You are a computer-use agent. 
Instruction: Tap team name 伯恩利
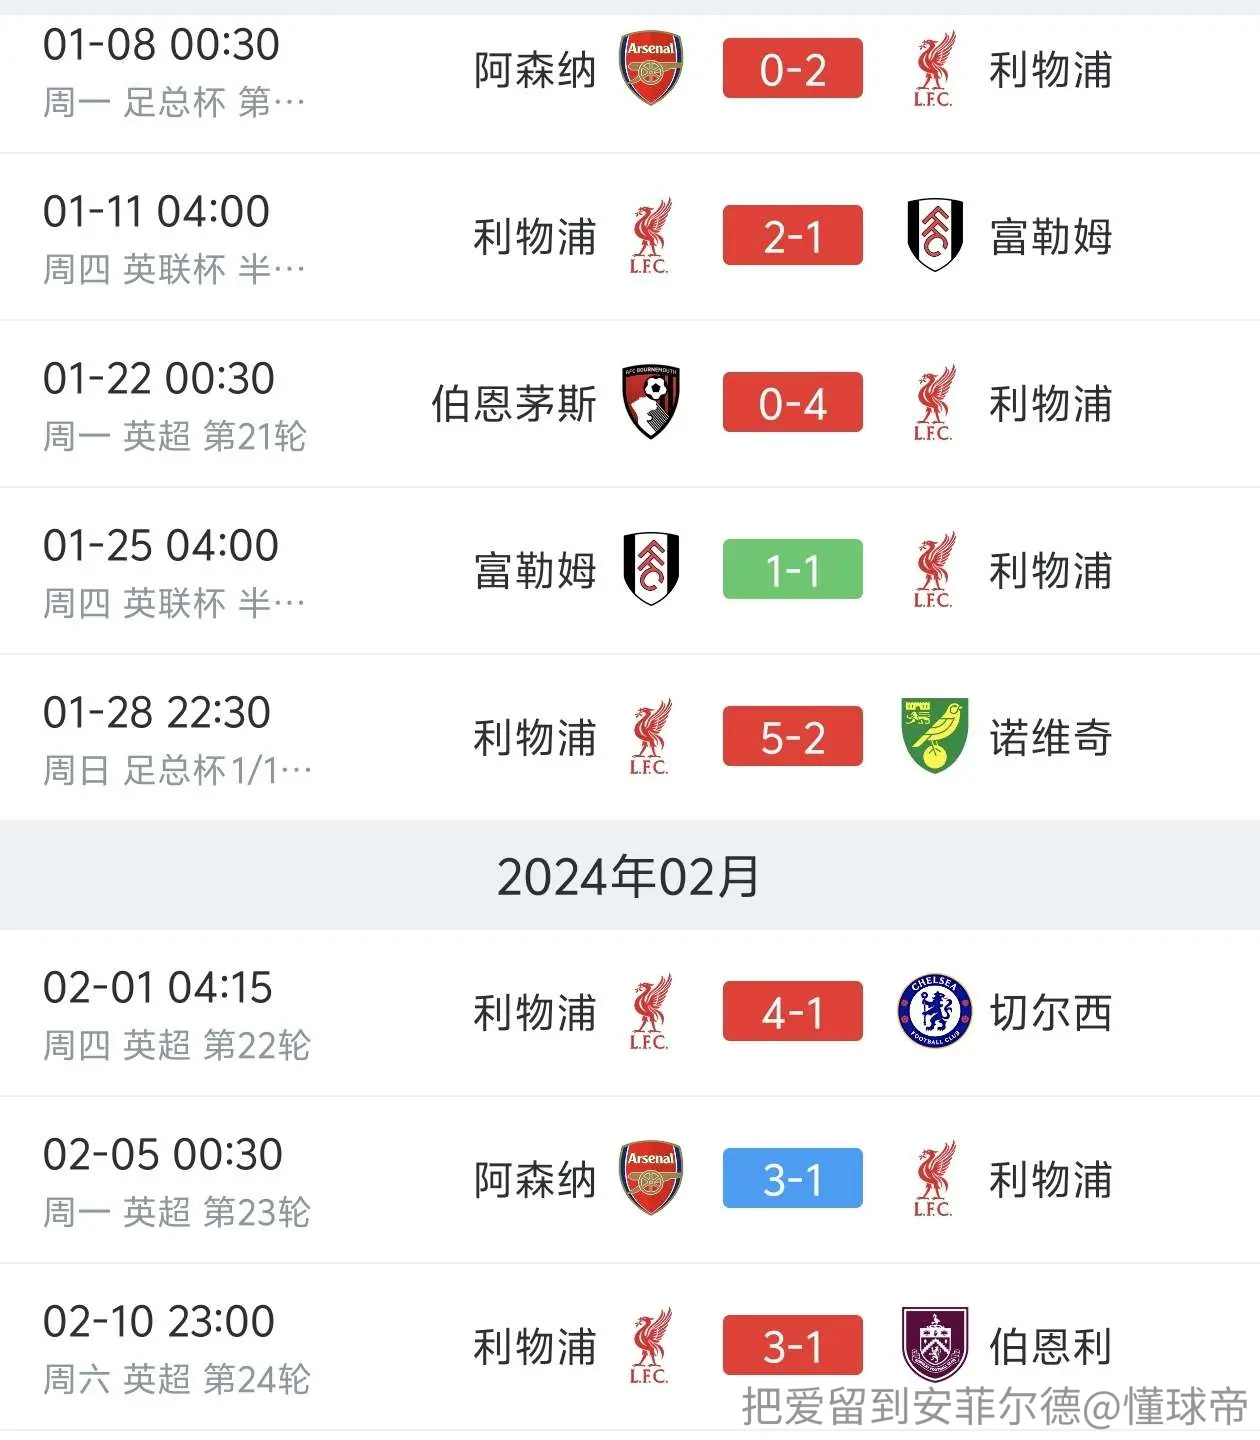pyautogui.click(x=1051, y=1346)
